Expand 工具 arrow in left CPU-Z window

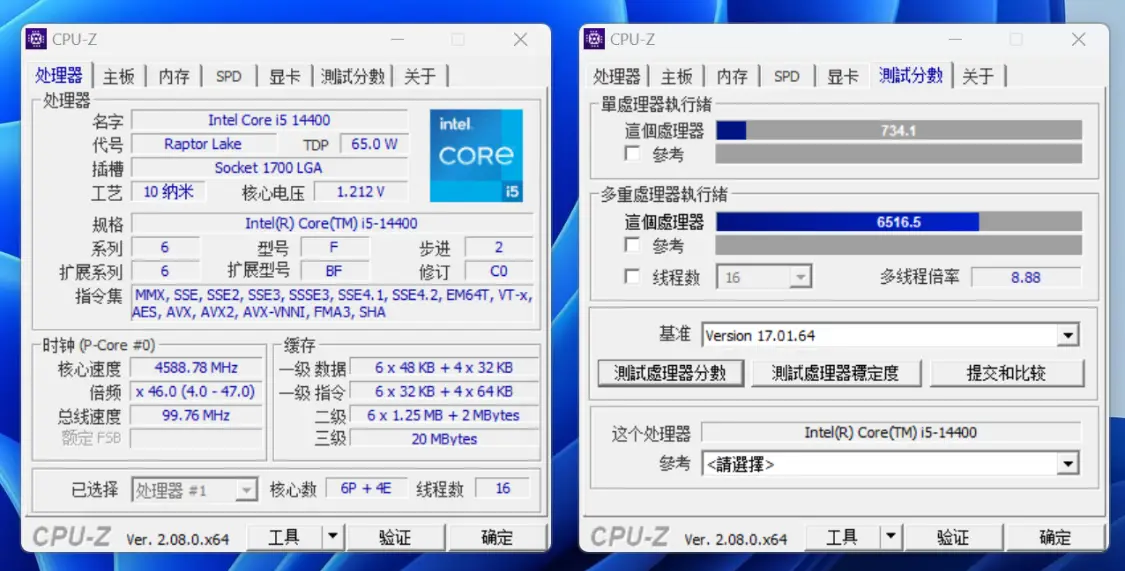coord(333,537)
